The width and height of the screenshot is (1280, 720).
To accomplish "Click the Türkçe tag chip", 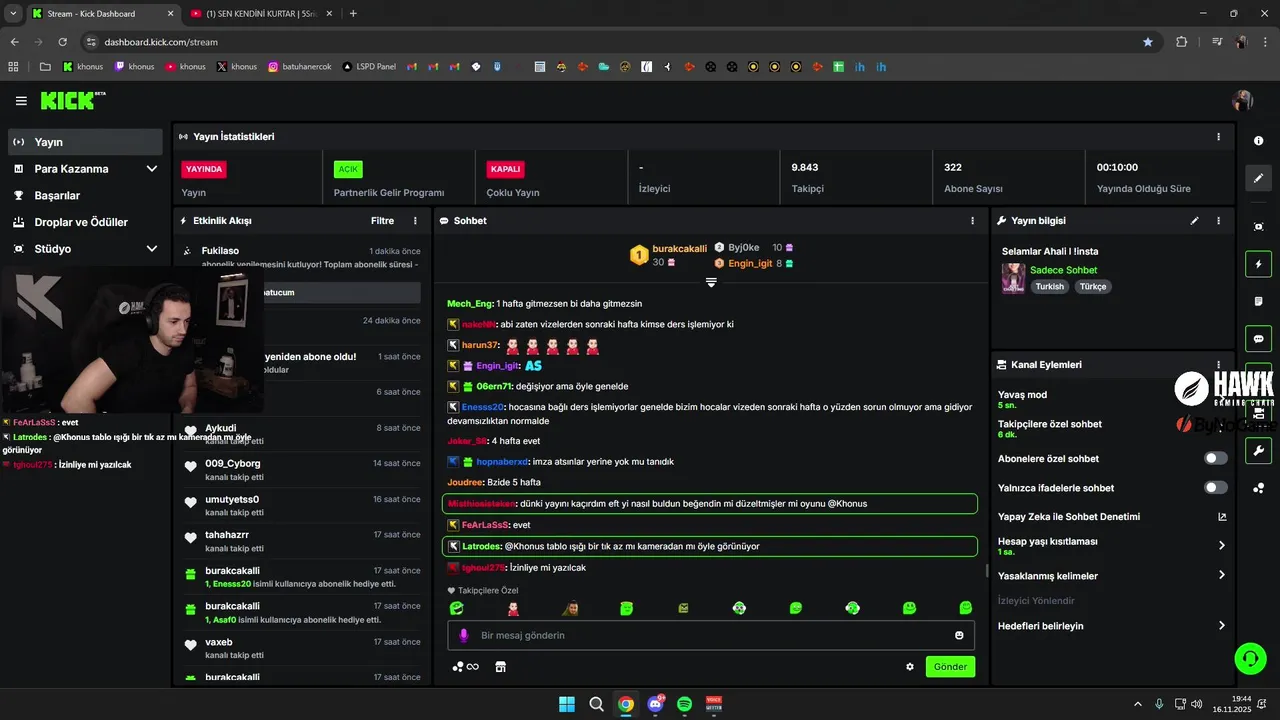I will click(1093, 287).
